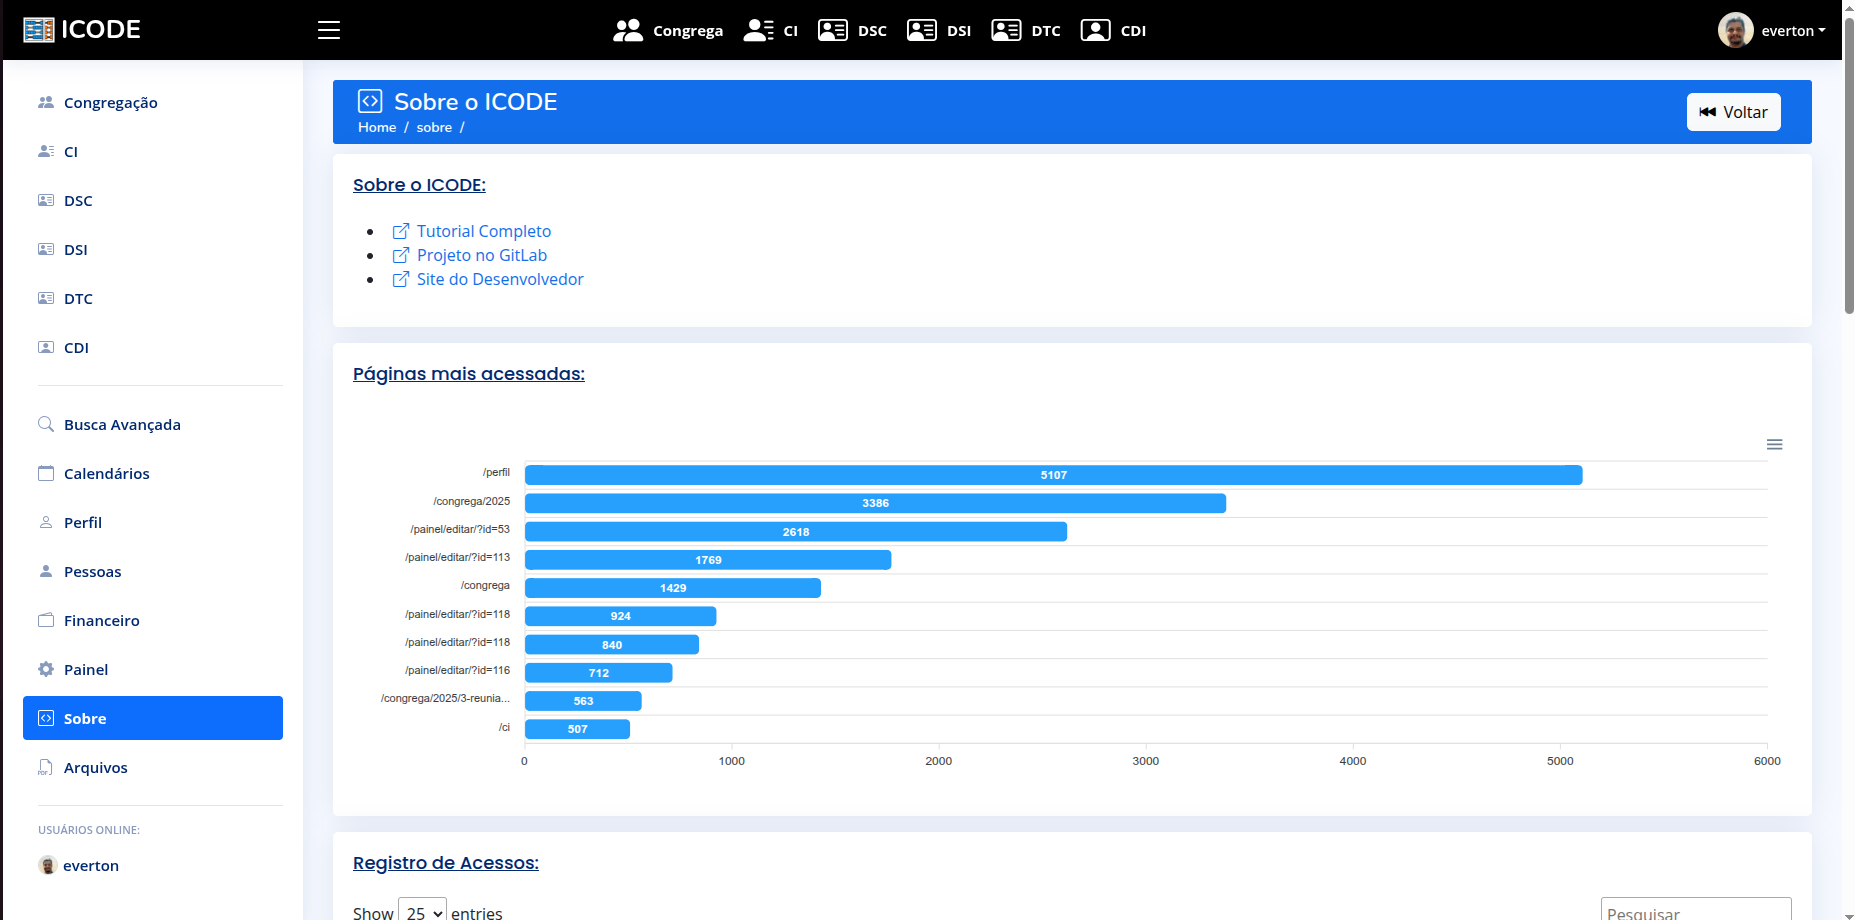
Task: Click the Home breadcrumb link
Action: coord(377,127)
